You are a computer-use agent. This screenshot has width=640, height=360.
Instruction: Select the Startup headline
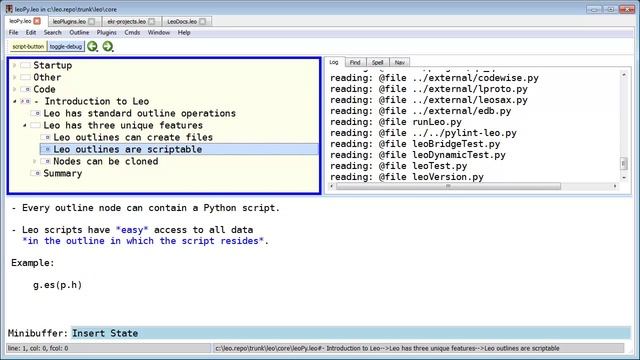pyautogui.click(x=53, y=65)
